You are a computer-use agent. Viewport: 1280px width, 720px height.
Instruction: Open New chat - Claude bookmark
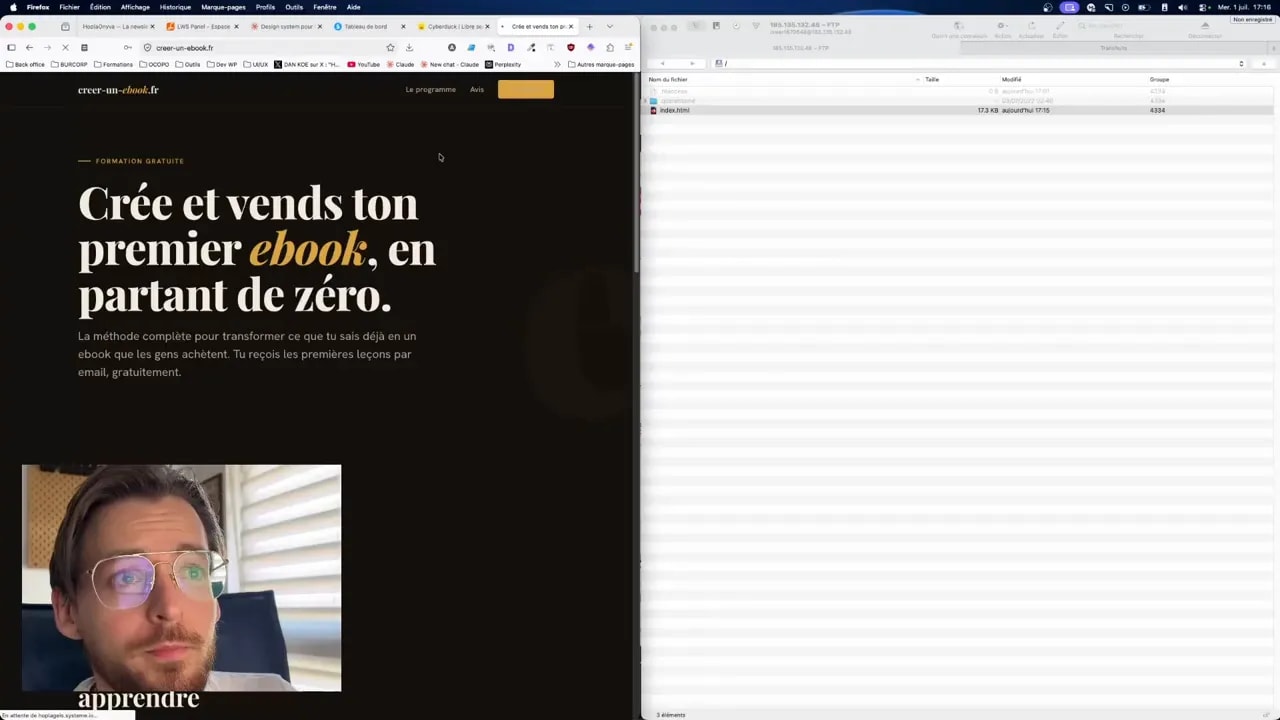[450, 64]
